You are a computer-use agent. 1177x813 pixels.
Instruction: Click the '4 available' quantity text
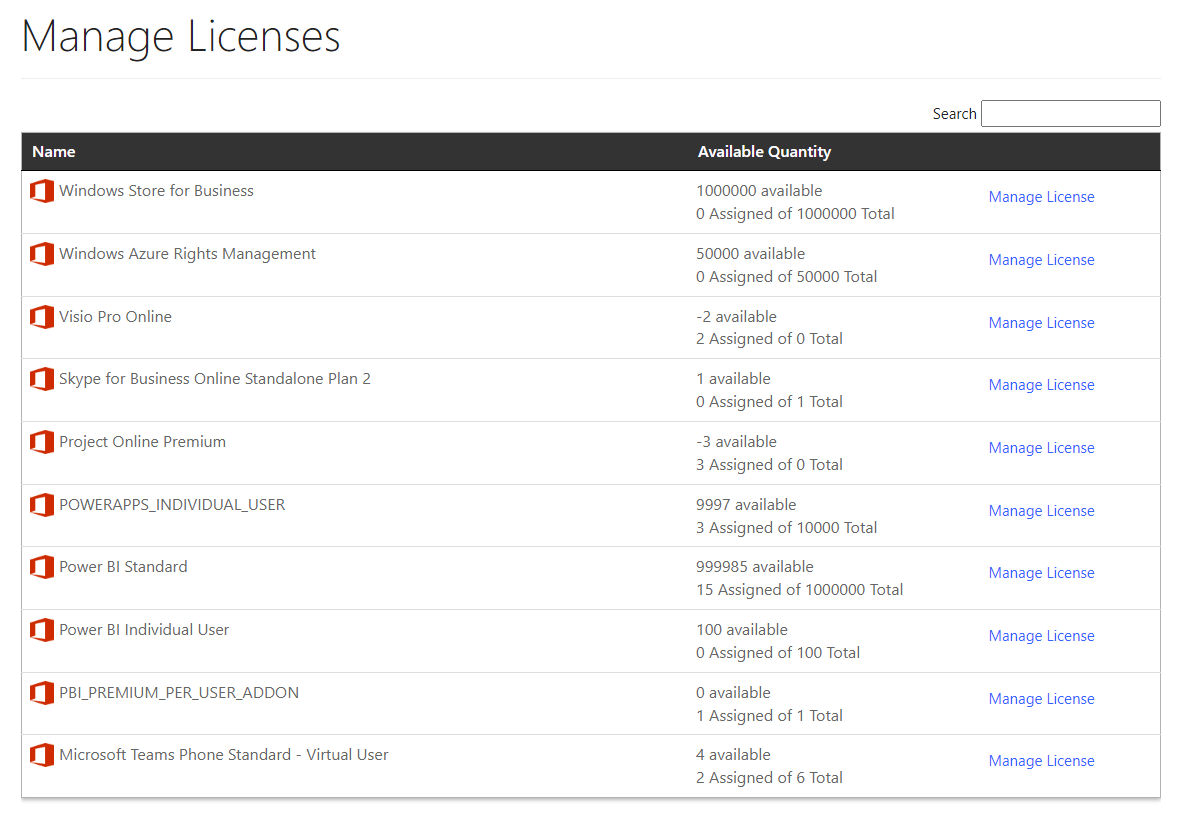pos(733,754)
